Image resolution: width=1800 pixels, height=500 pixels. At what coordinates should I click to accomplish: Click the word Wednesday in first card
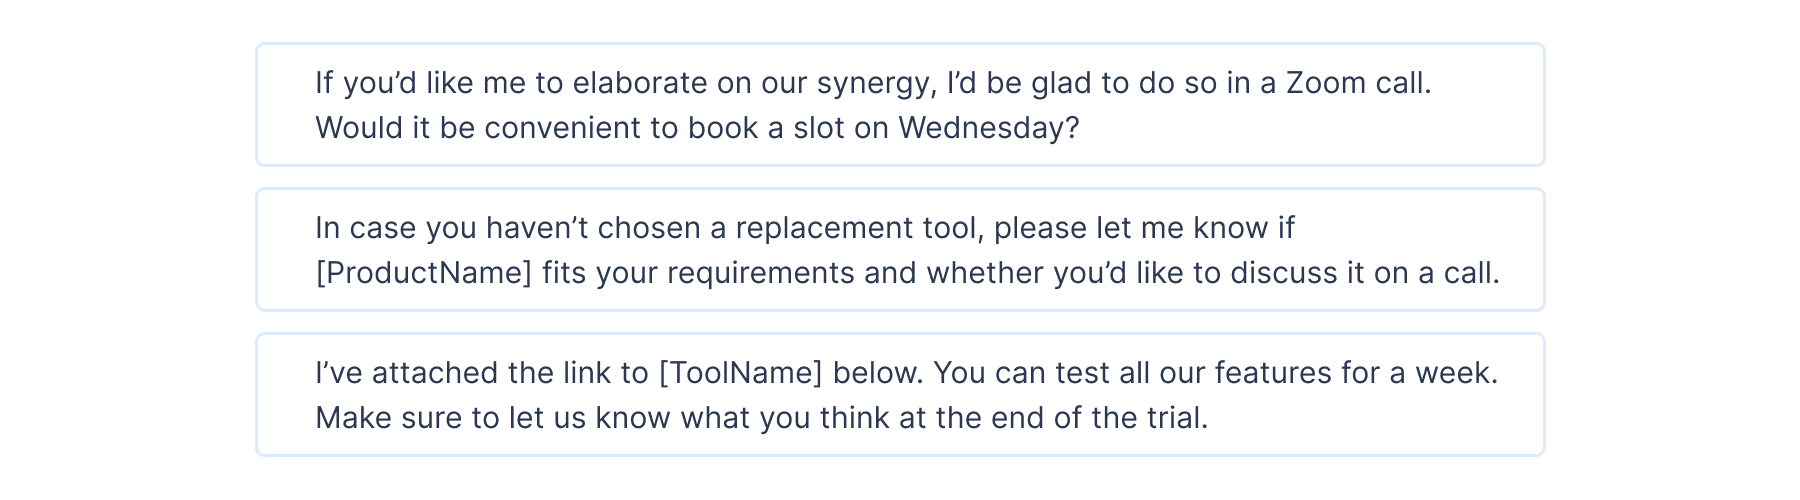[980, 128]
